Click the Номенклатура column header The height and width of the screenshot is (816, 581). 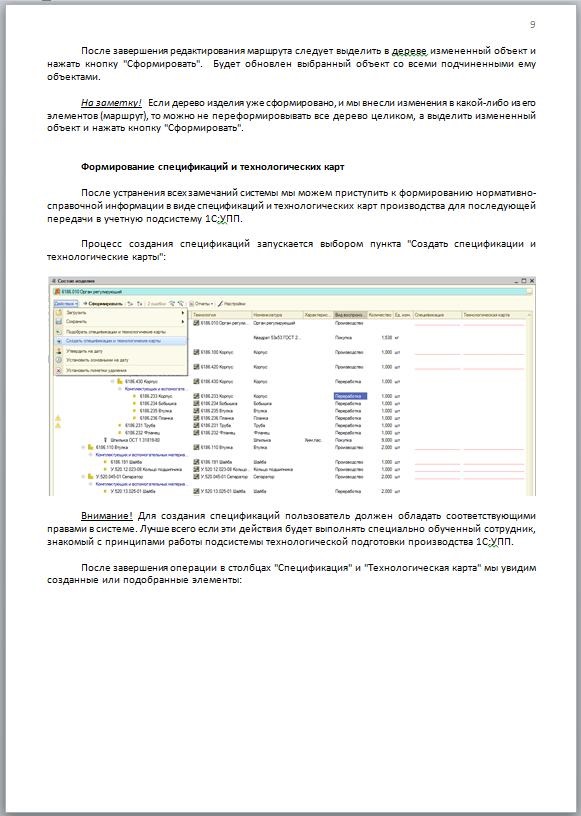coord(277,315)
